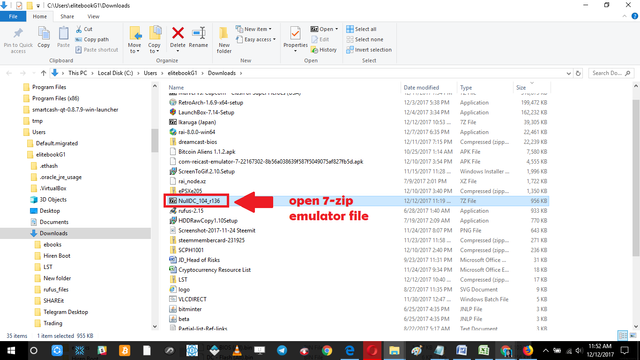Open the Copy to dropdown
The width and height of the screenshot is (640, 360).
(154, 40)
